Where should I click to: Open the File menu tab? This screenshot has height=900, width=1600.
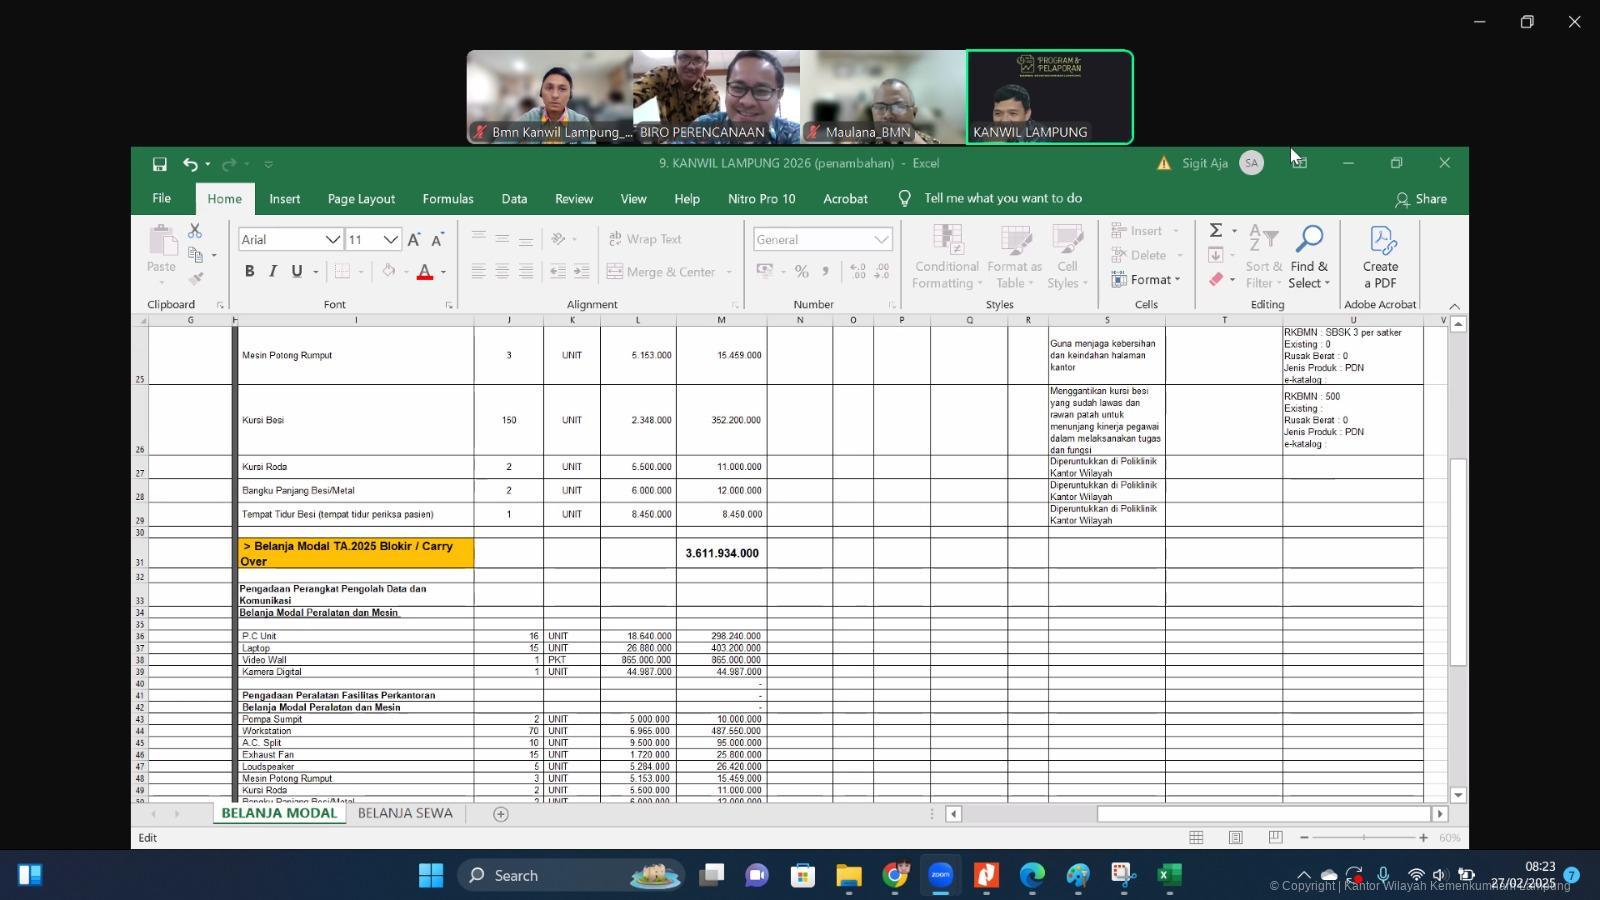[x=161, y=198]
